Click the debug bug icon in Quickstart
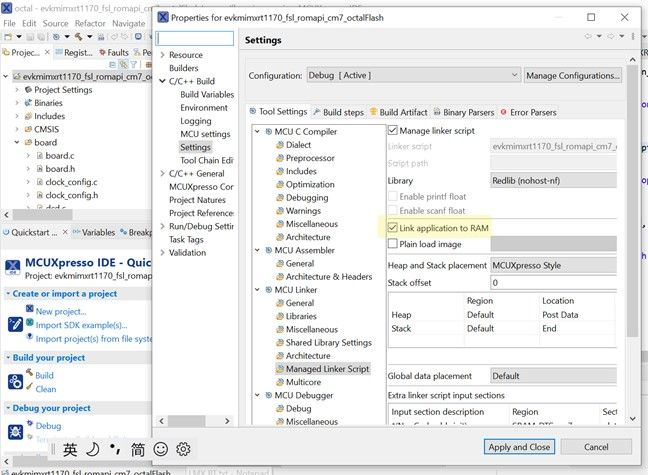Screen dimensions: 648x475 (x=15, y=432)
